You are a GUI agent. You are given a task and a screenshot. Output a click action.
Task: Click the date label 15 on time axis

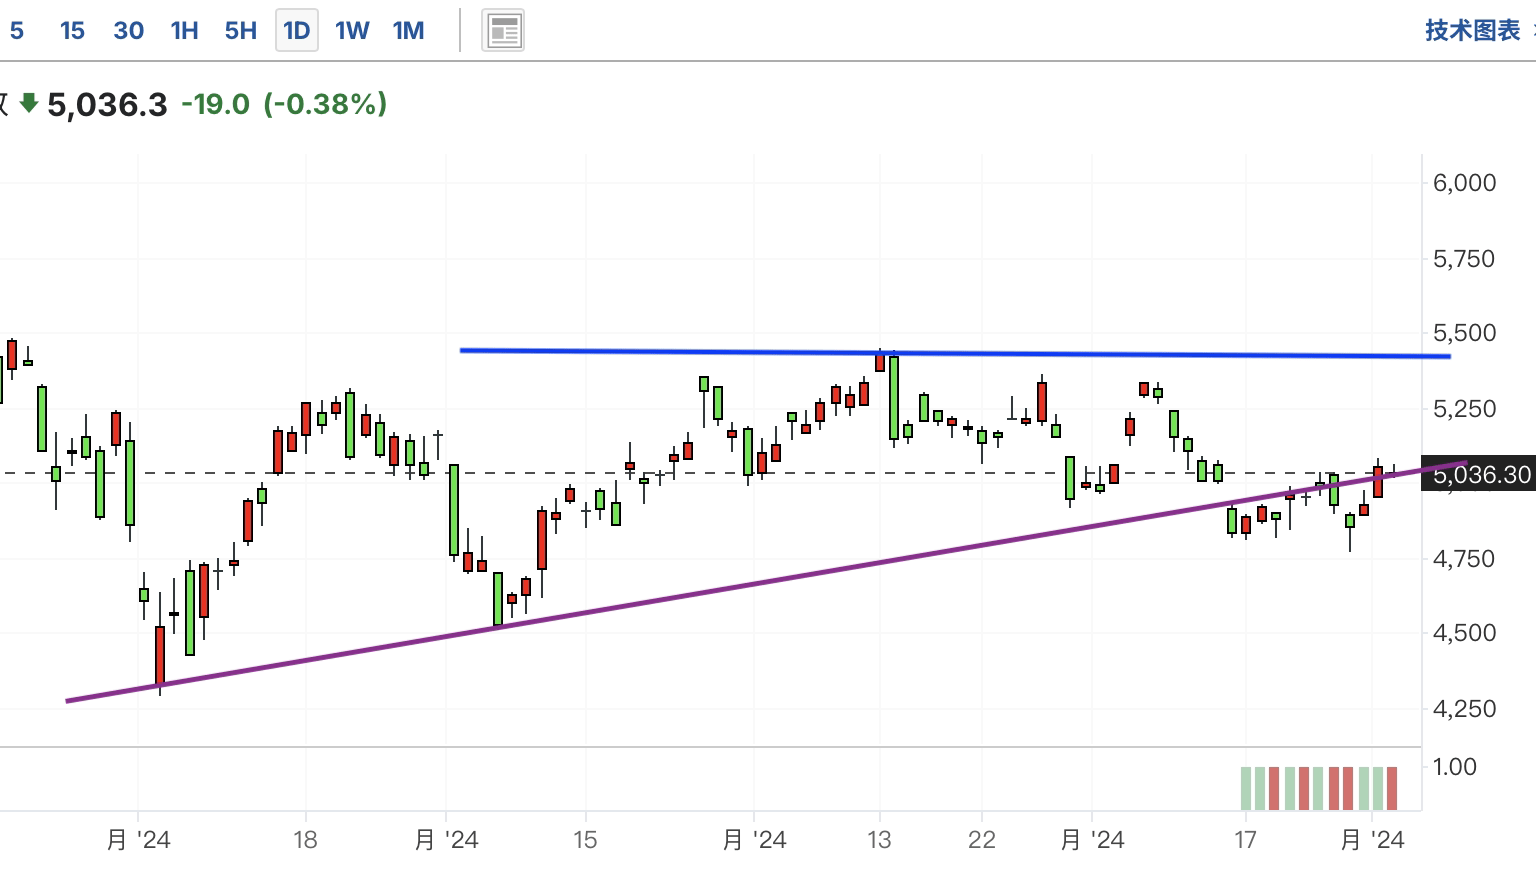[585, 840]
